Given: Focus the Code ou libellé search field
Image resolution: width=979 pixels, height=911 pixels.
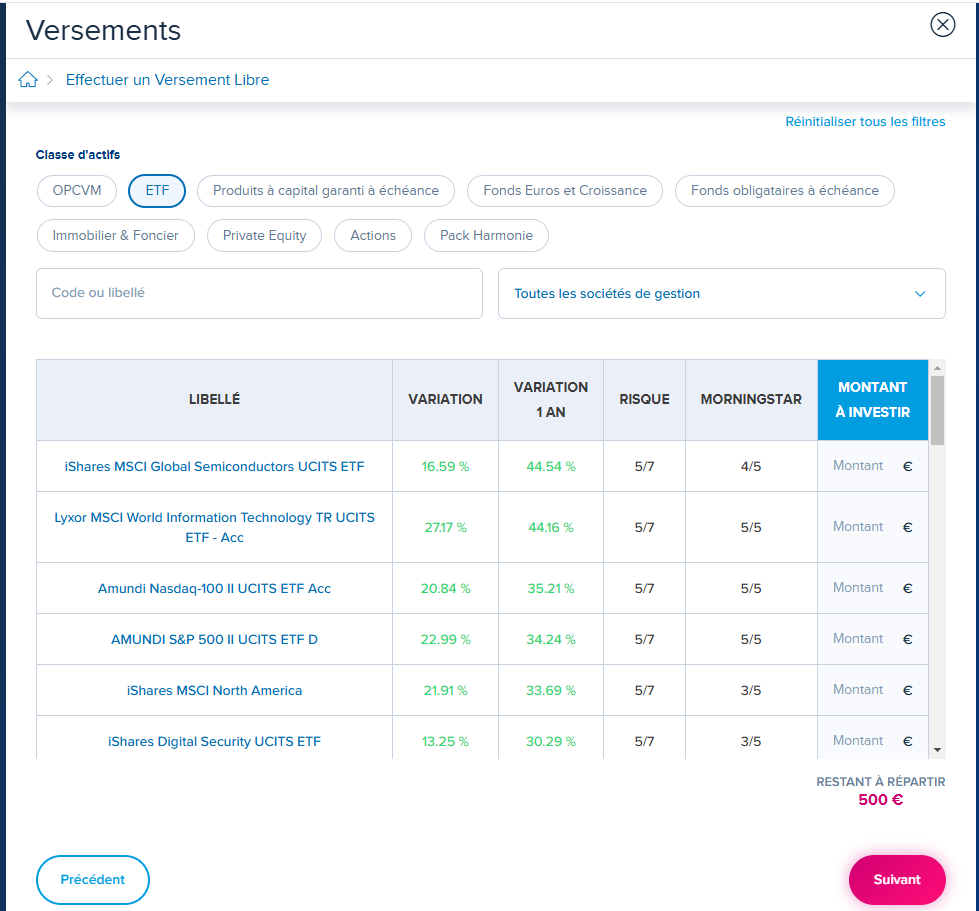Looking at the screenshot, I should click(x=259, y=293).
